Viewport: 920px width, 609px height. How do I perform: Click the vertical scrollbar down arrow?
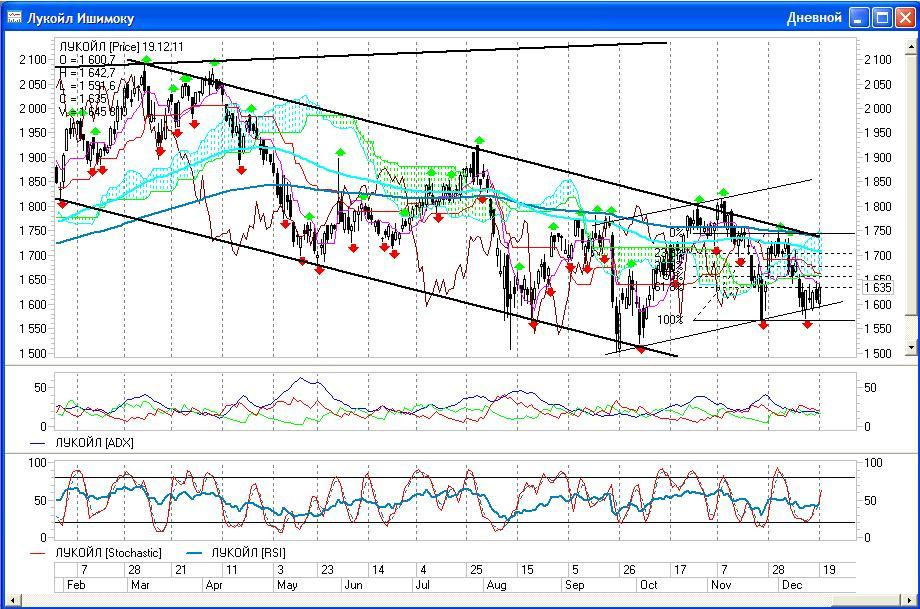(911, 347)
